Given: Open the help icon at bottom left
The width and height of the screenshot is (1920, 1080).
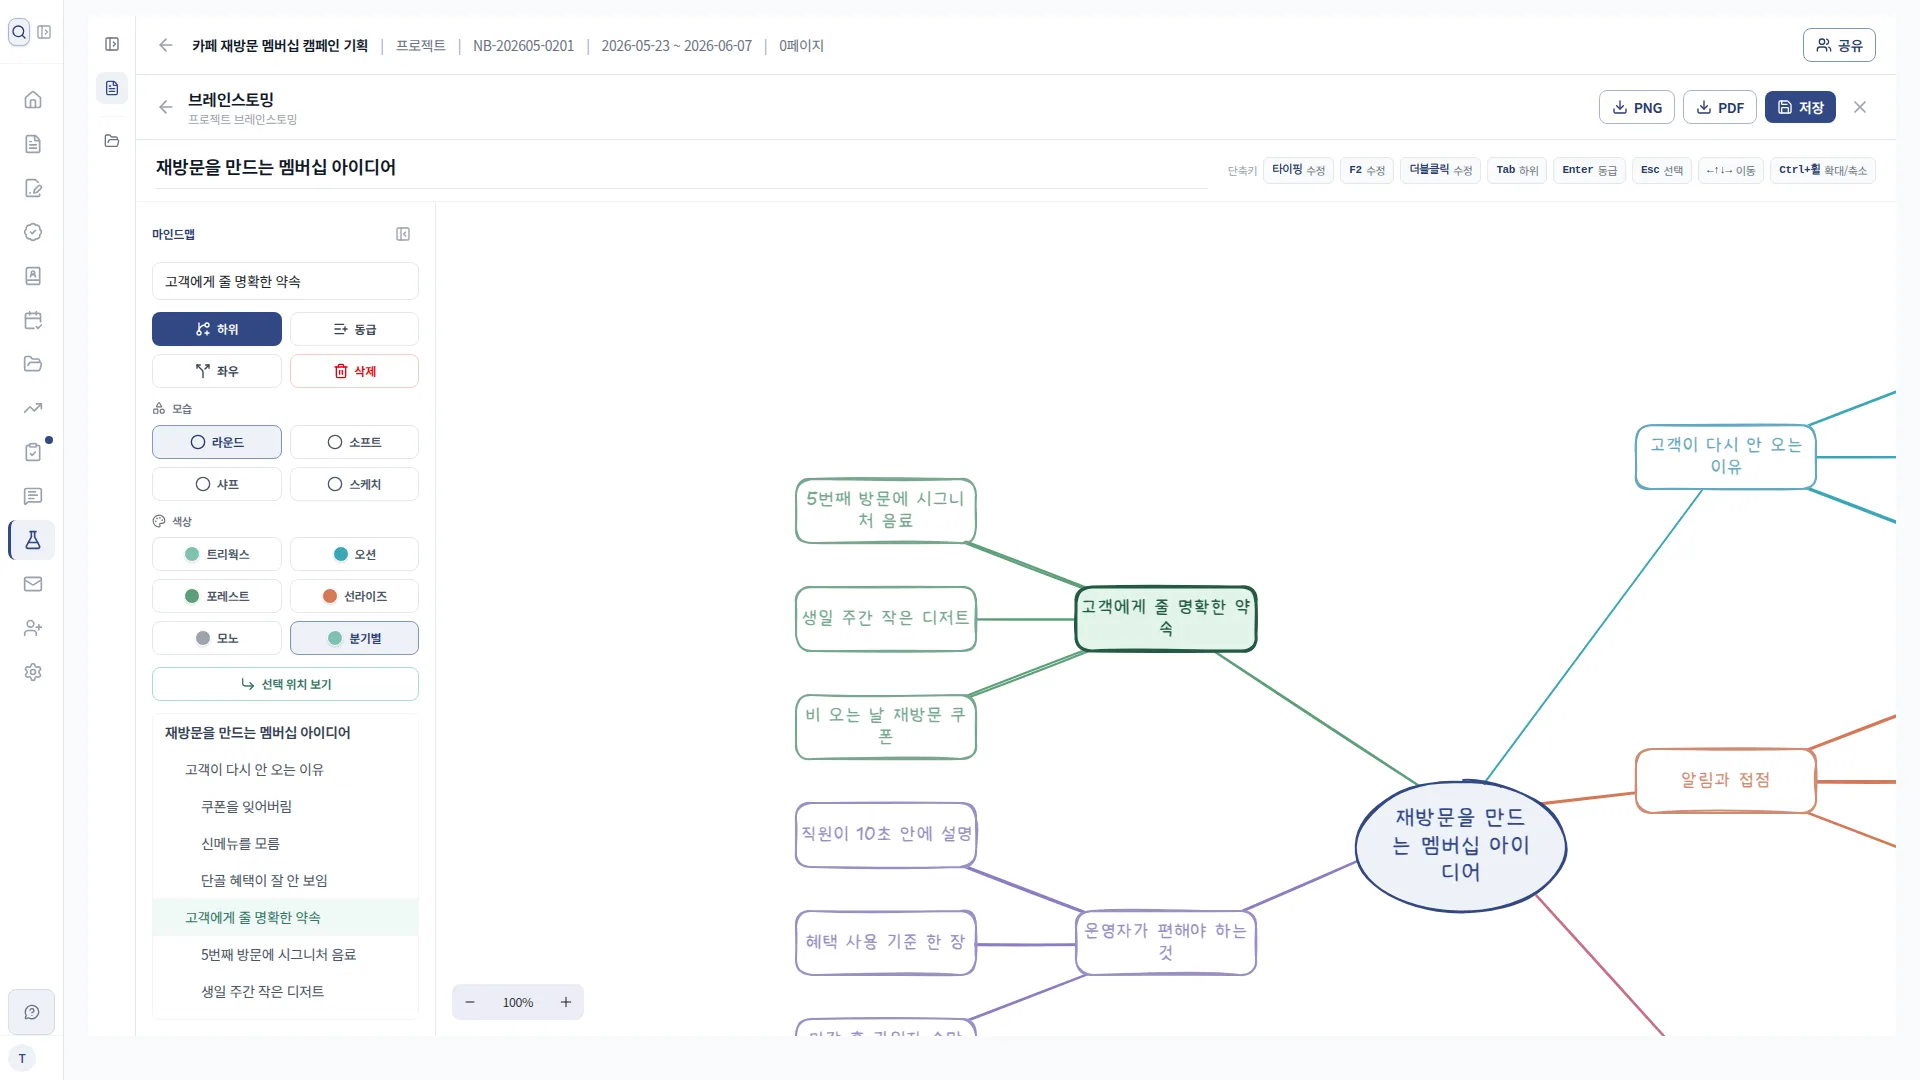Looking at the screenshot, I should 32,1012.
